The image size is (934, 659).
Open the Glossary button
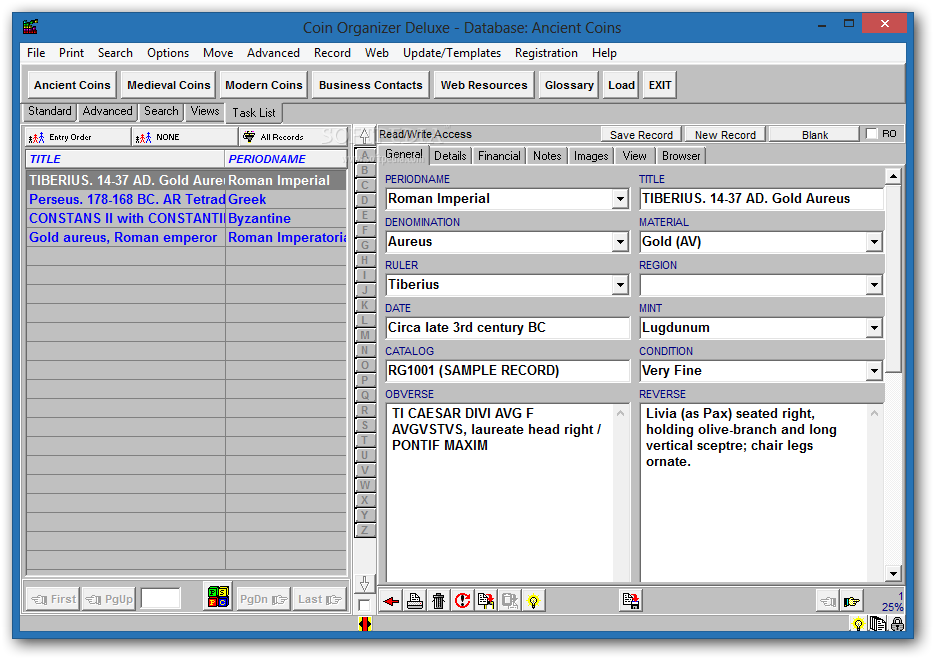[569, 85]
